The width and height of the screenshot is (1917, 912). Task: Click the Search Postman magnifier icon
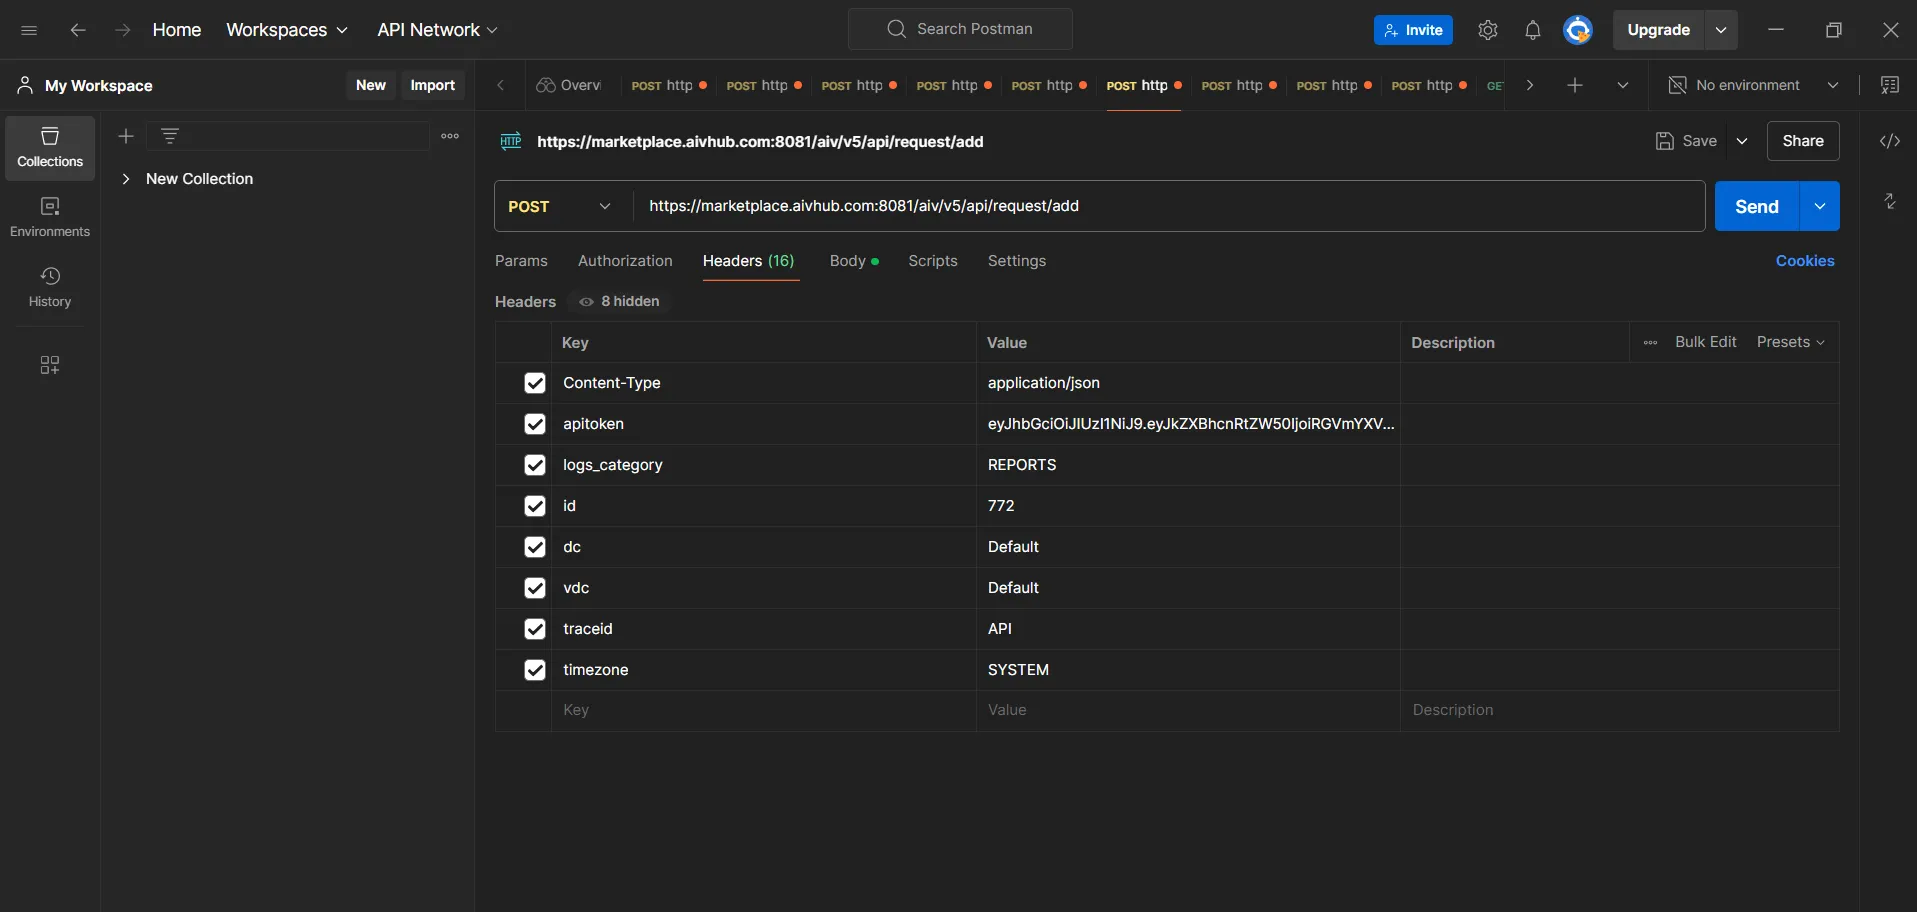pyautogui.click(x=897, y=29)
